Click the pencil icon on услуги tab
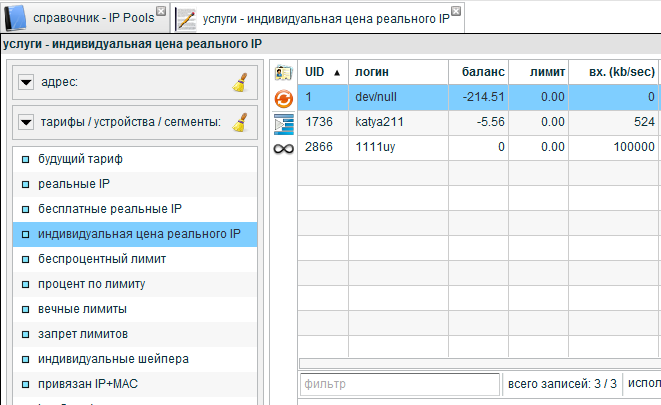The image size is (661, 405). coord(185,19)
